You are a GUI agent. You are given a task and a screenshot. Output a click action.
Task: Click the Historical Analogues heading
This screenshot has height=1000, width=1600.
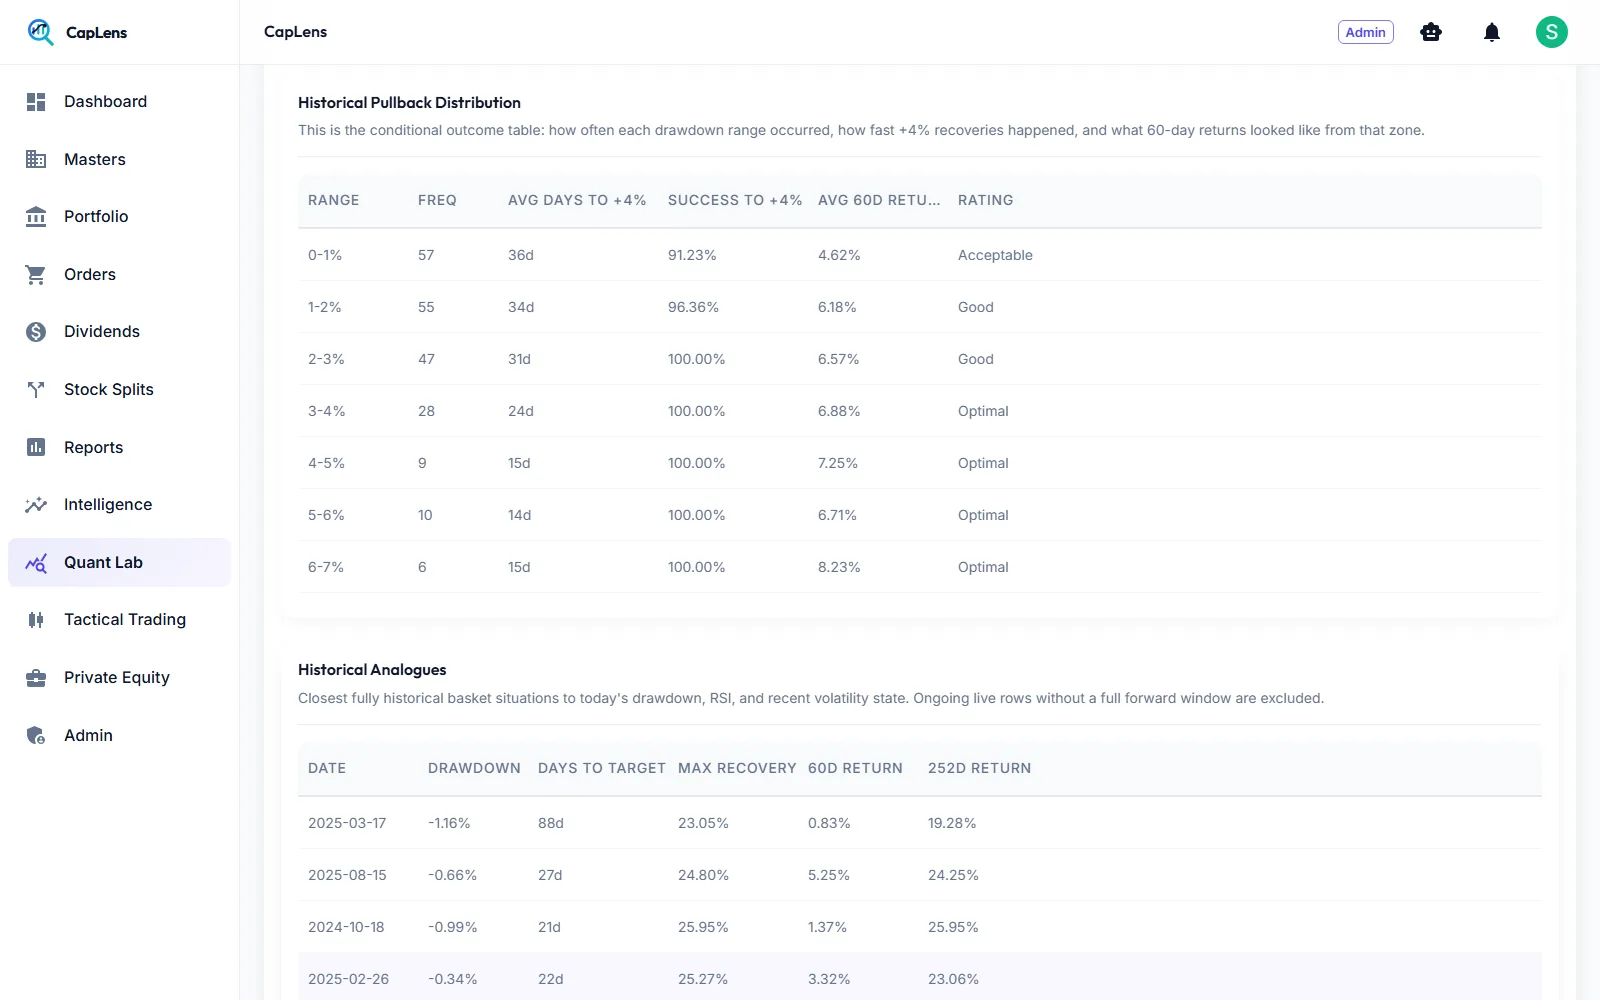372,670
